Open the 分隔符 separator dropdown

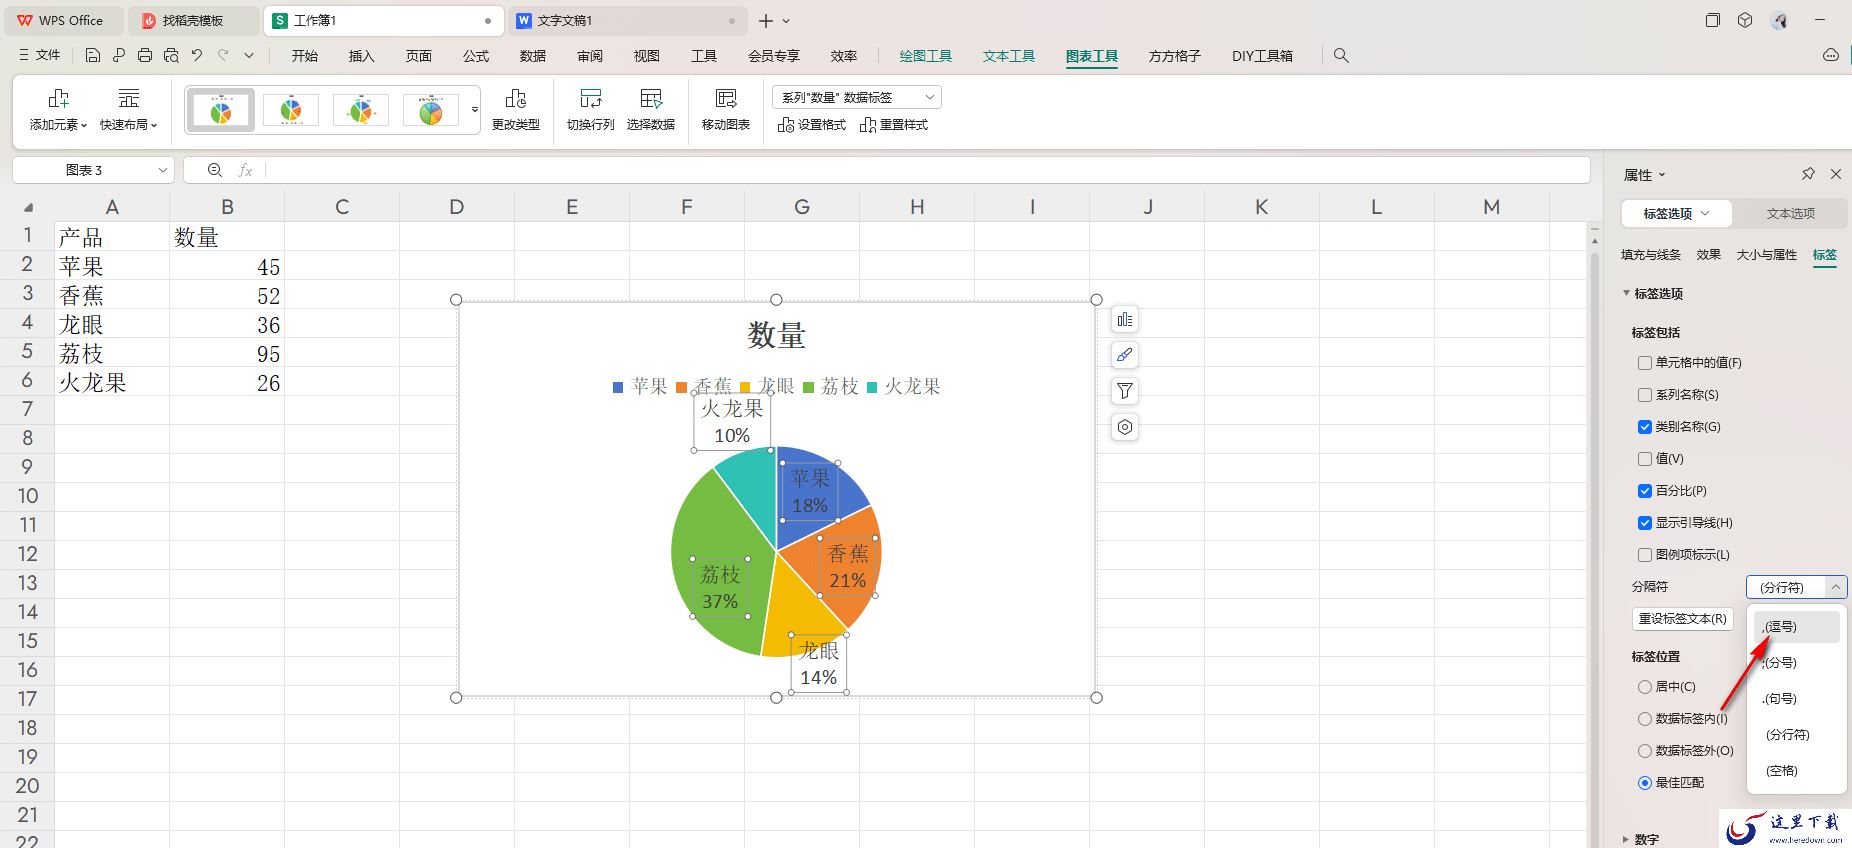1796,587
